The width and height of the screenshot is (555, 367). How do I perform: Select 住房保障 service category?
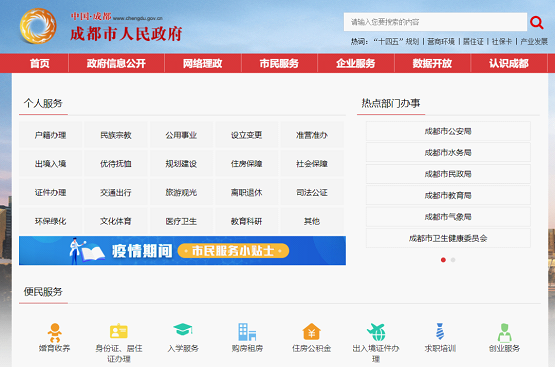(x=247, y=164)
